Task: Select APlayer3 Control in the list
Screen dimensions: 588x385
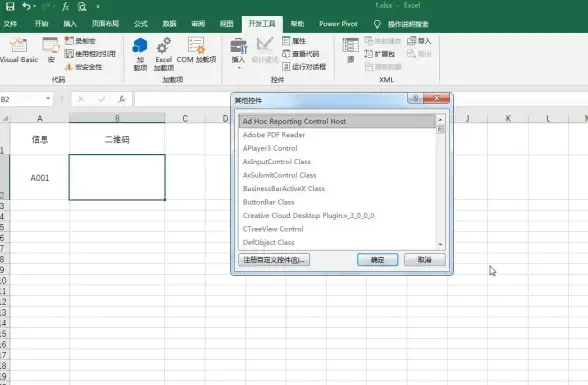Action: (337, 148)
